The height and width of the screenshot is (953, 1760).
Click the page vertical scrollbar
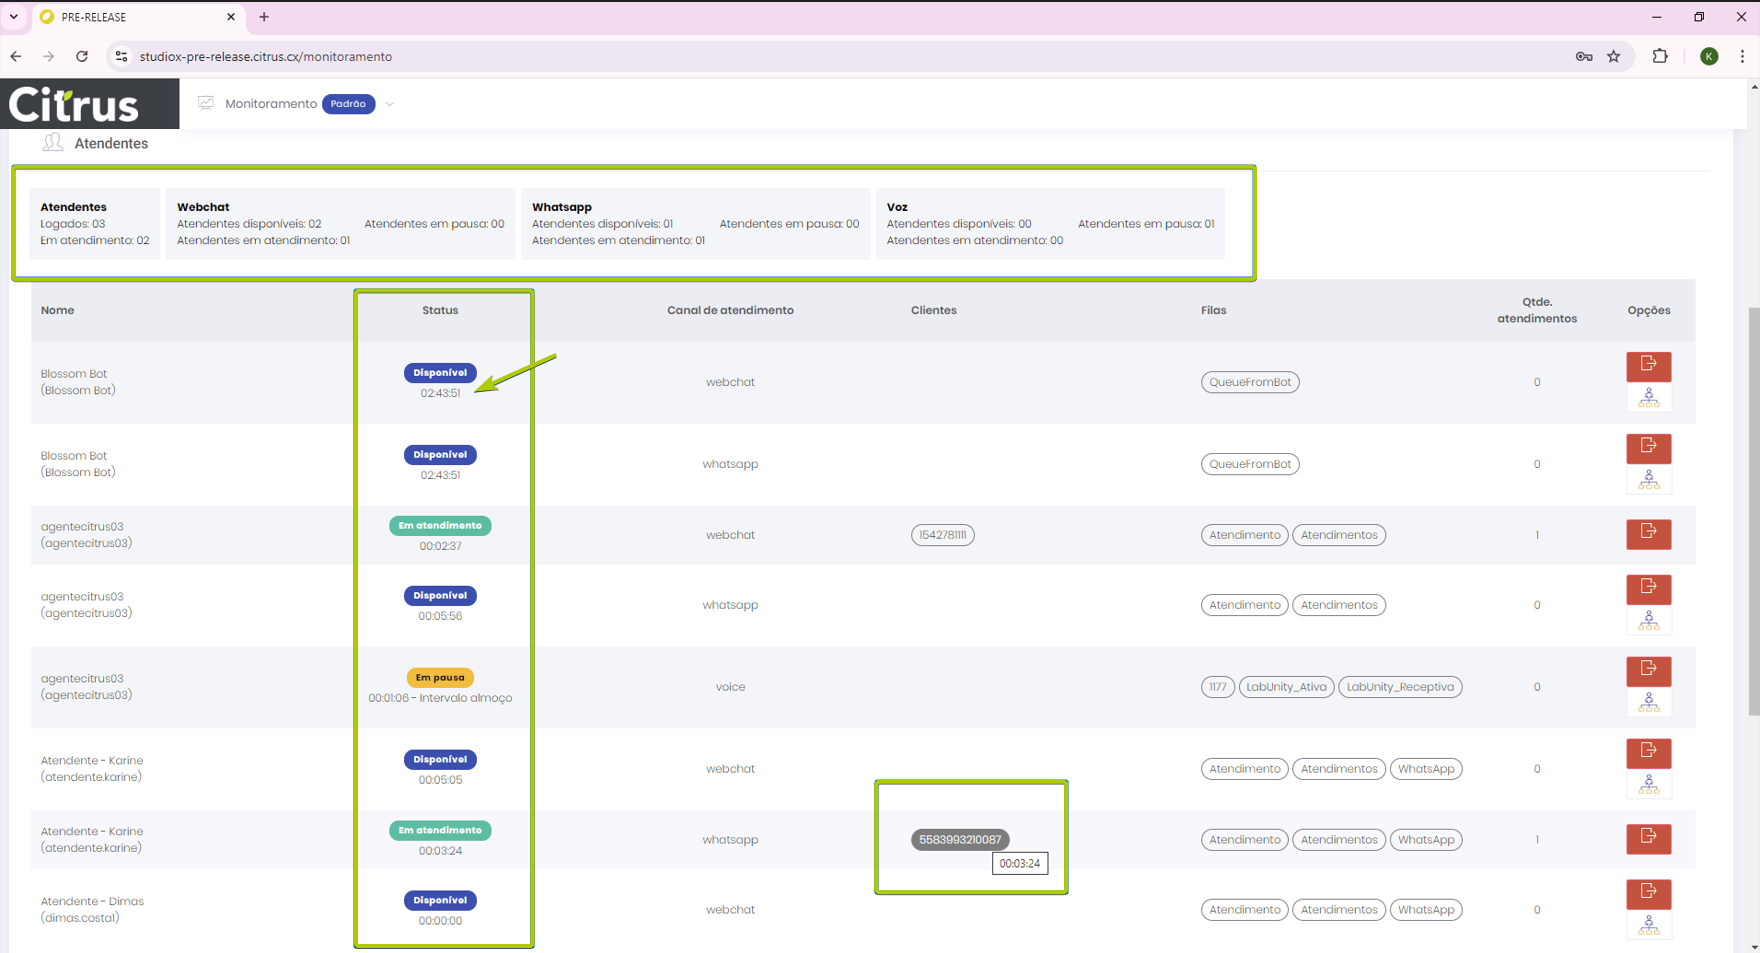pos(1753,510)
